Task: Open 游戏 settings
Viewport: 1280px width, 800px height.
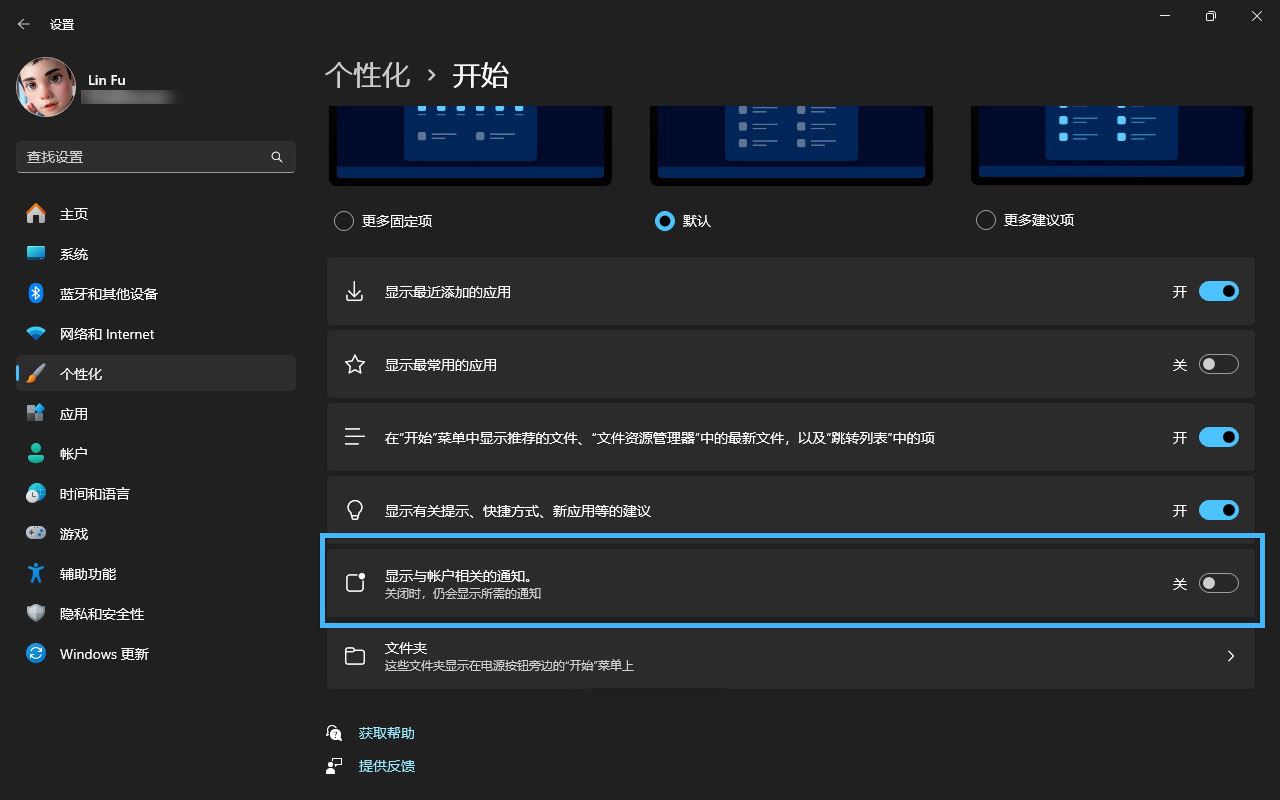Action: pos(156,534)
